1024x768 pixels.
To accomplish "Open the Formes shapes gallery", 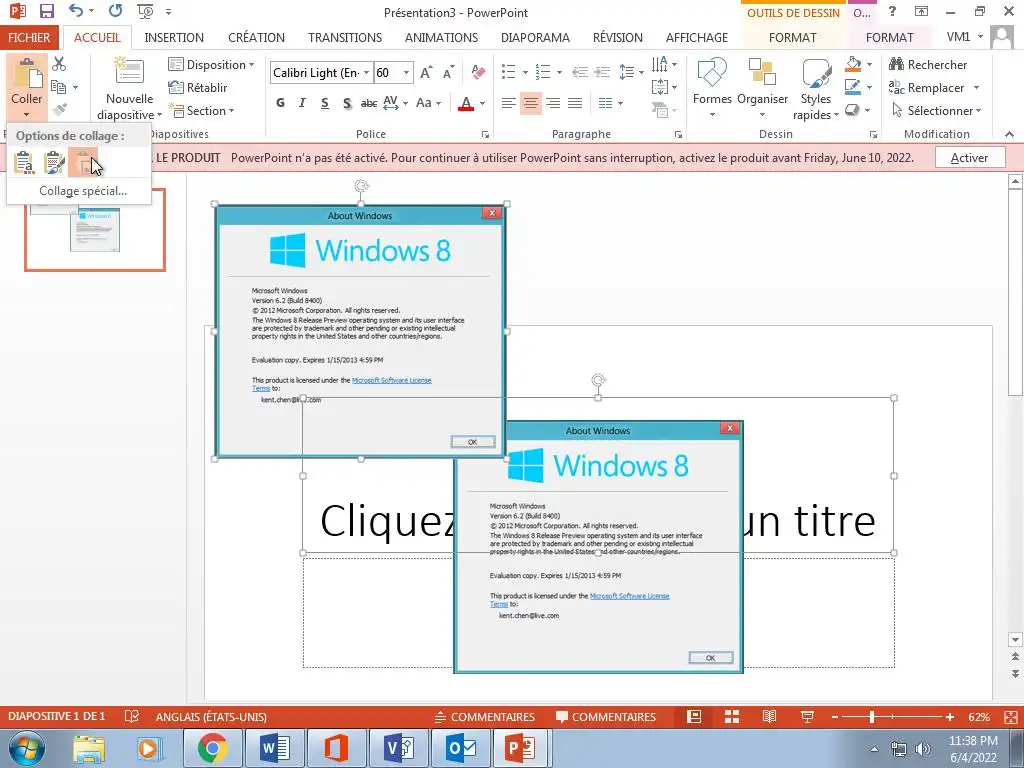I will click(712, 88).
